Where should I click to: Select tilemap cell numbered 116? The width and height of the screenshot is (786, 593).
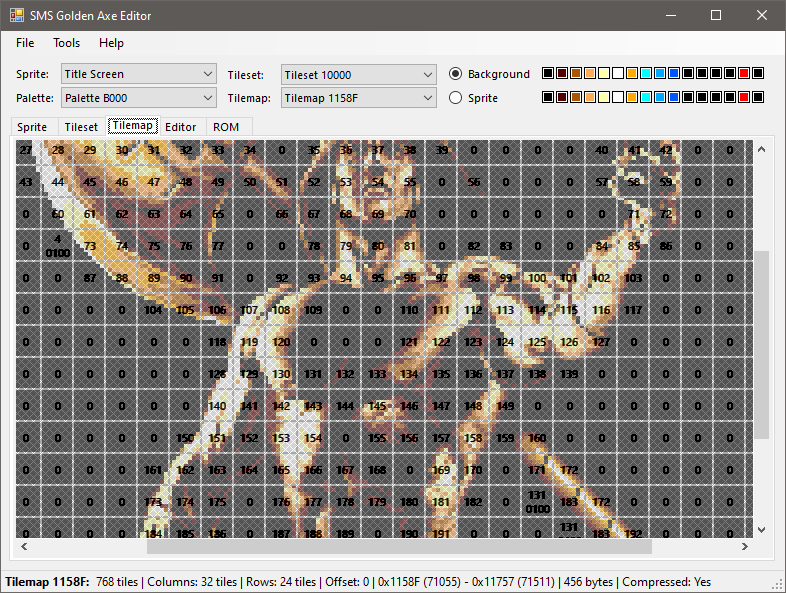tap(601, 310)
